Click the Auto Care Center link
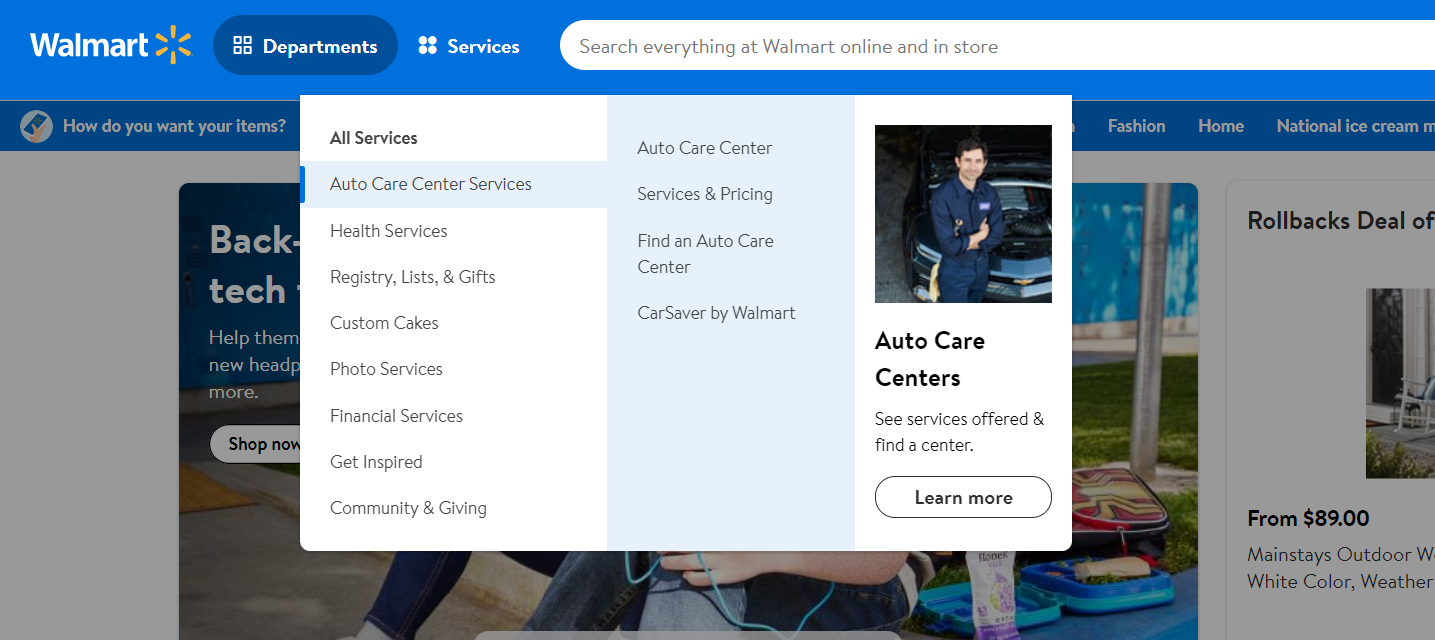1435x640 pixels. point(705,148)
